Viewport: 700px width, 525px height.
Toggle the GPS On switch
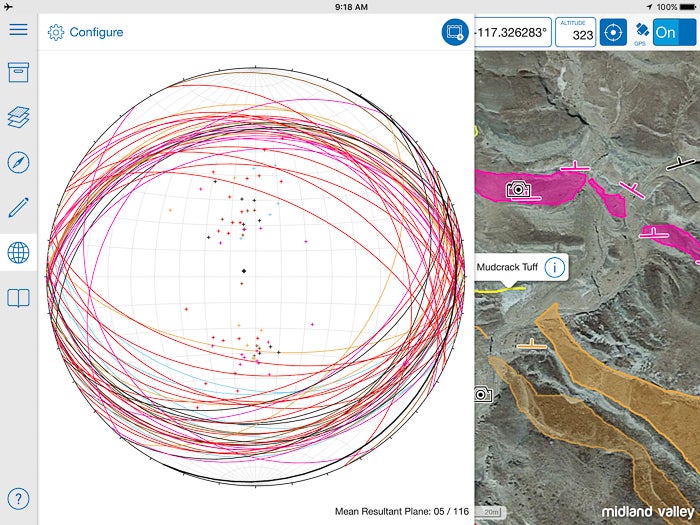click(x=673, y=32)
